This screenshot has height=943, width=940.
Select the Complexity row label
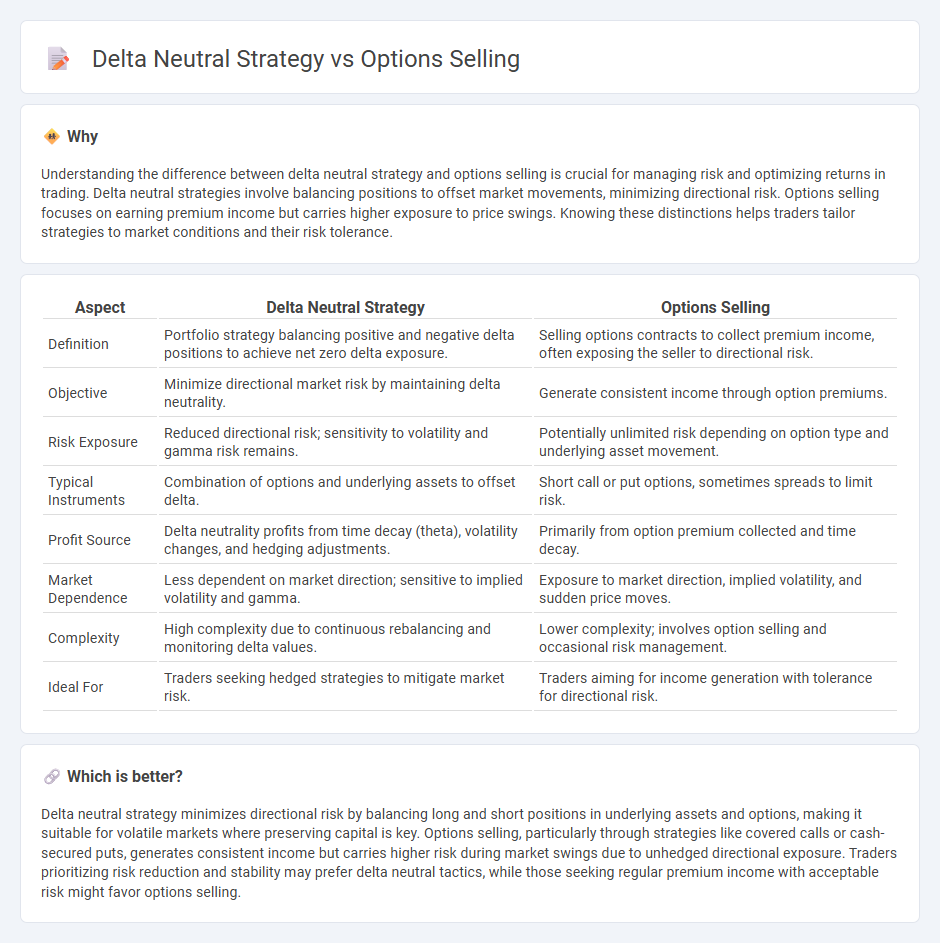click(x=84, y=638)
